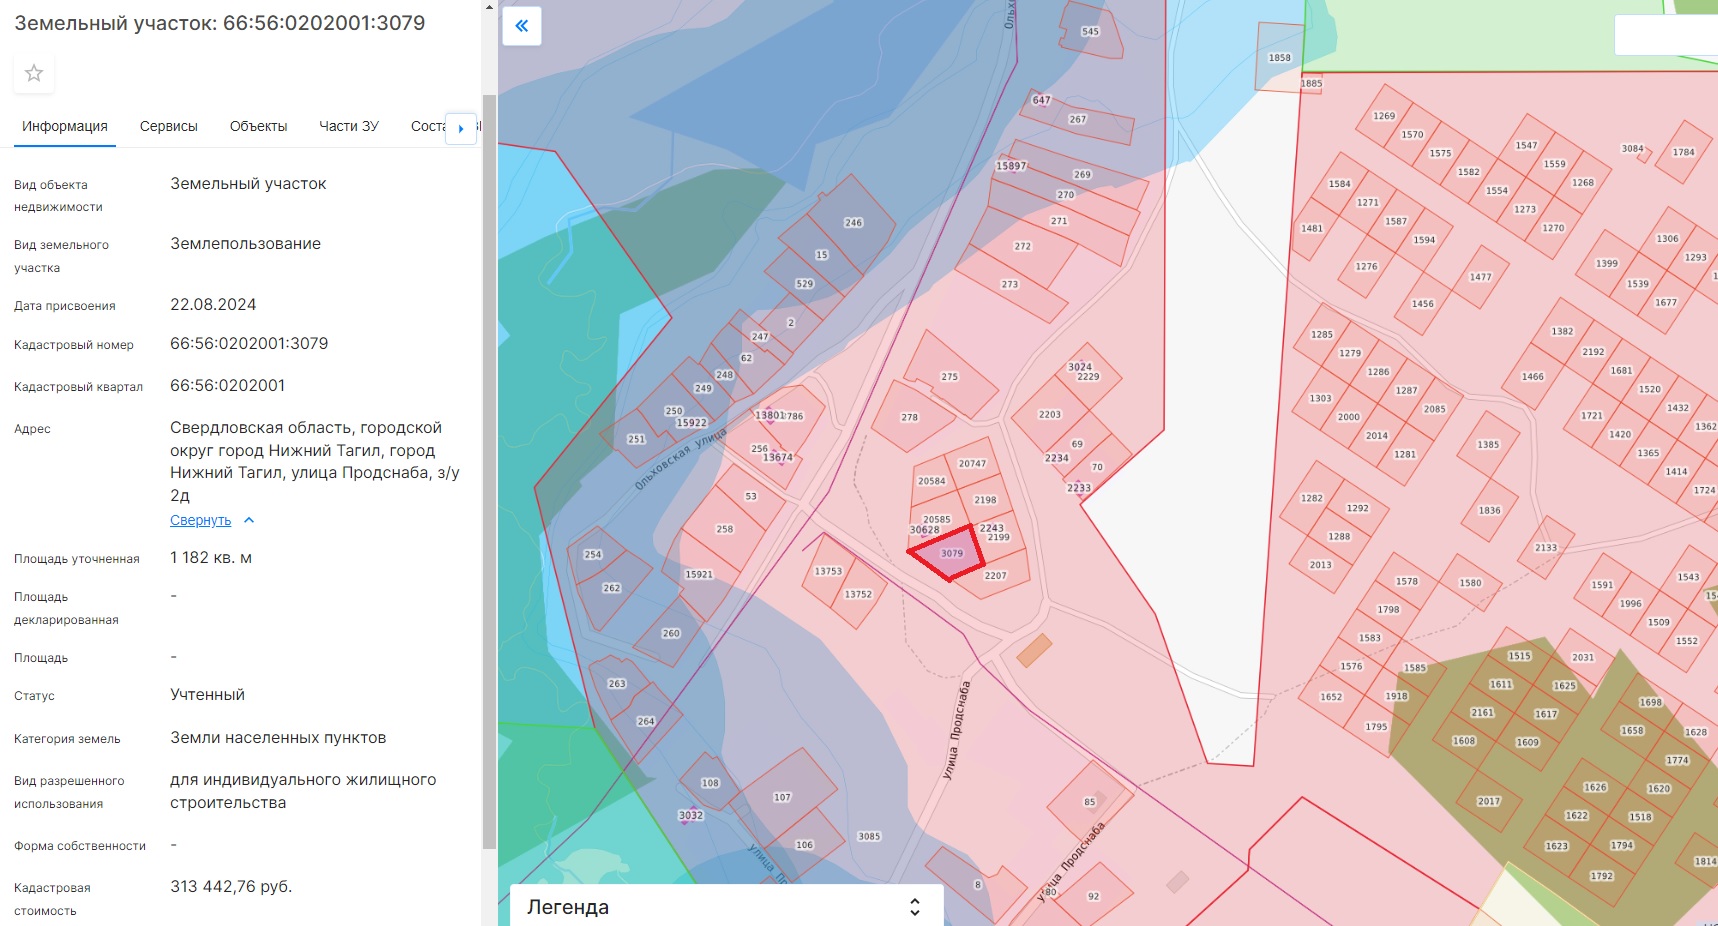Click parcel 258 on the map
Screen dimensions: 1718x926
pos(724,529)
